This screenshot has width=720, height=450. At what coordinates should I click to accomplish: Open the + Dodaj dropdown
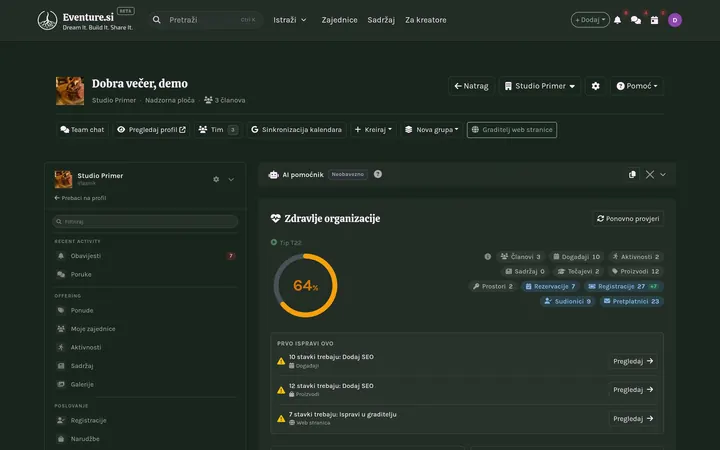tap(590, 20)
